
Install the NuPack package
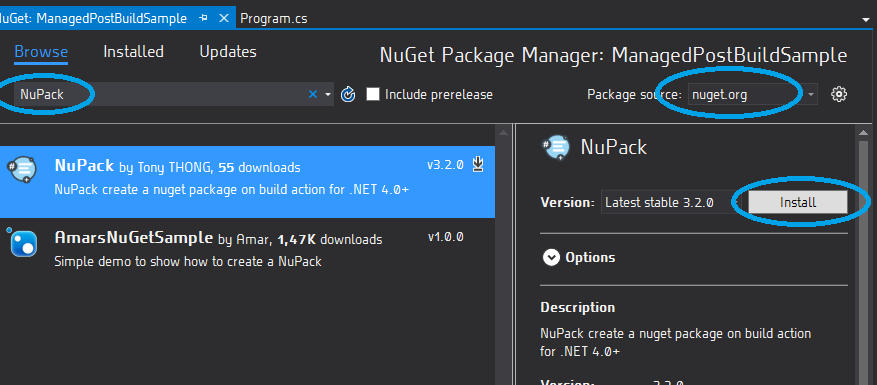click(x=798, y=203)
